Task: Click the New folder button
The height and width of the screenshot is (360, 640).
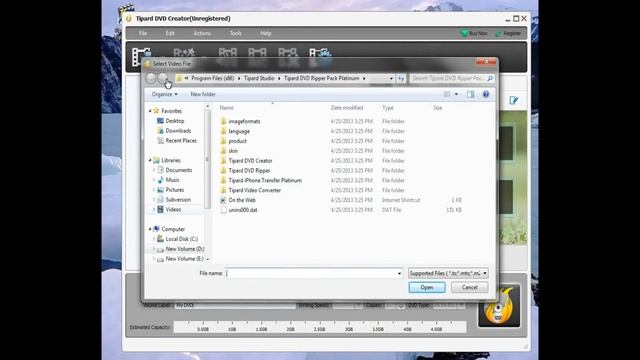Action: click(203, 94)
